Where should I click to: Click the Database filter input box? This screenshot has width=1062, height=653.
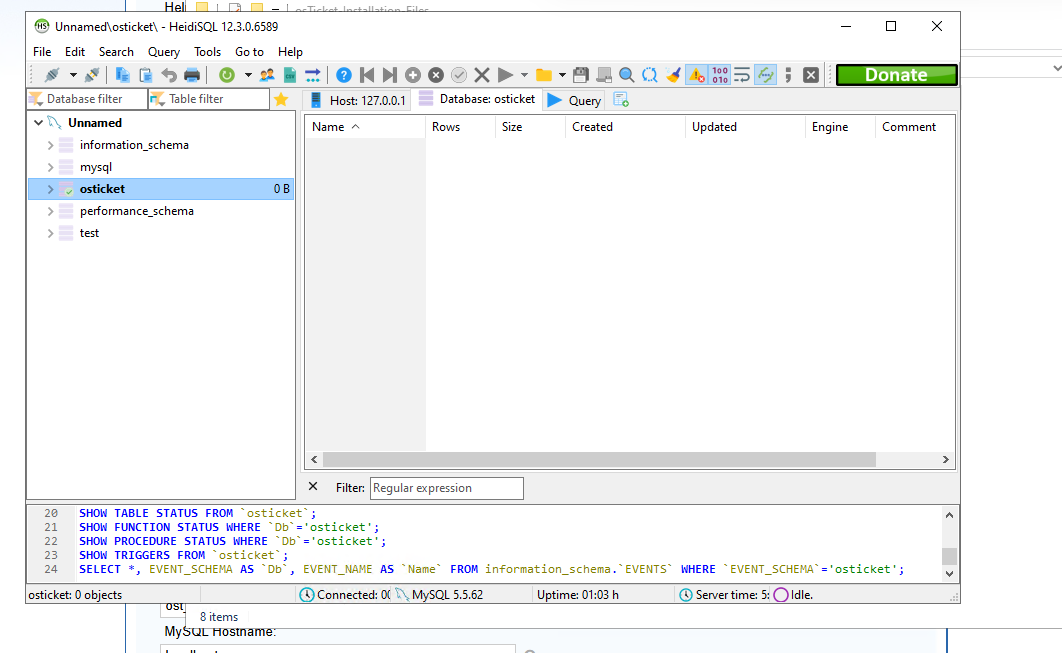tap(87, 99)
